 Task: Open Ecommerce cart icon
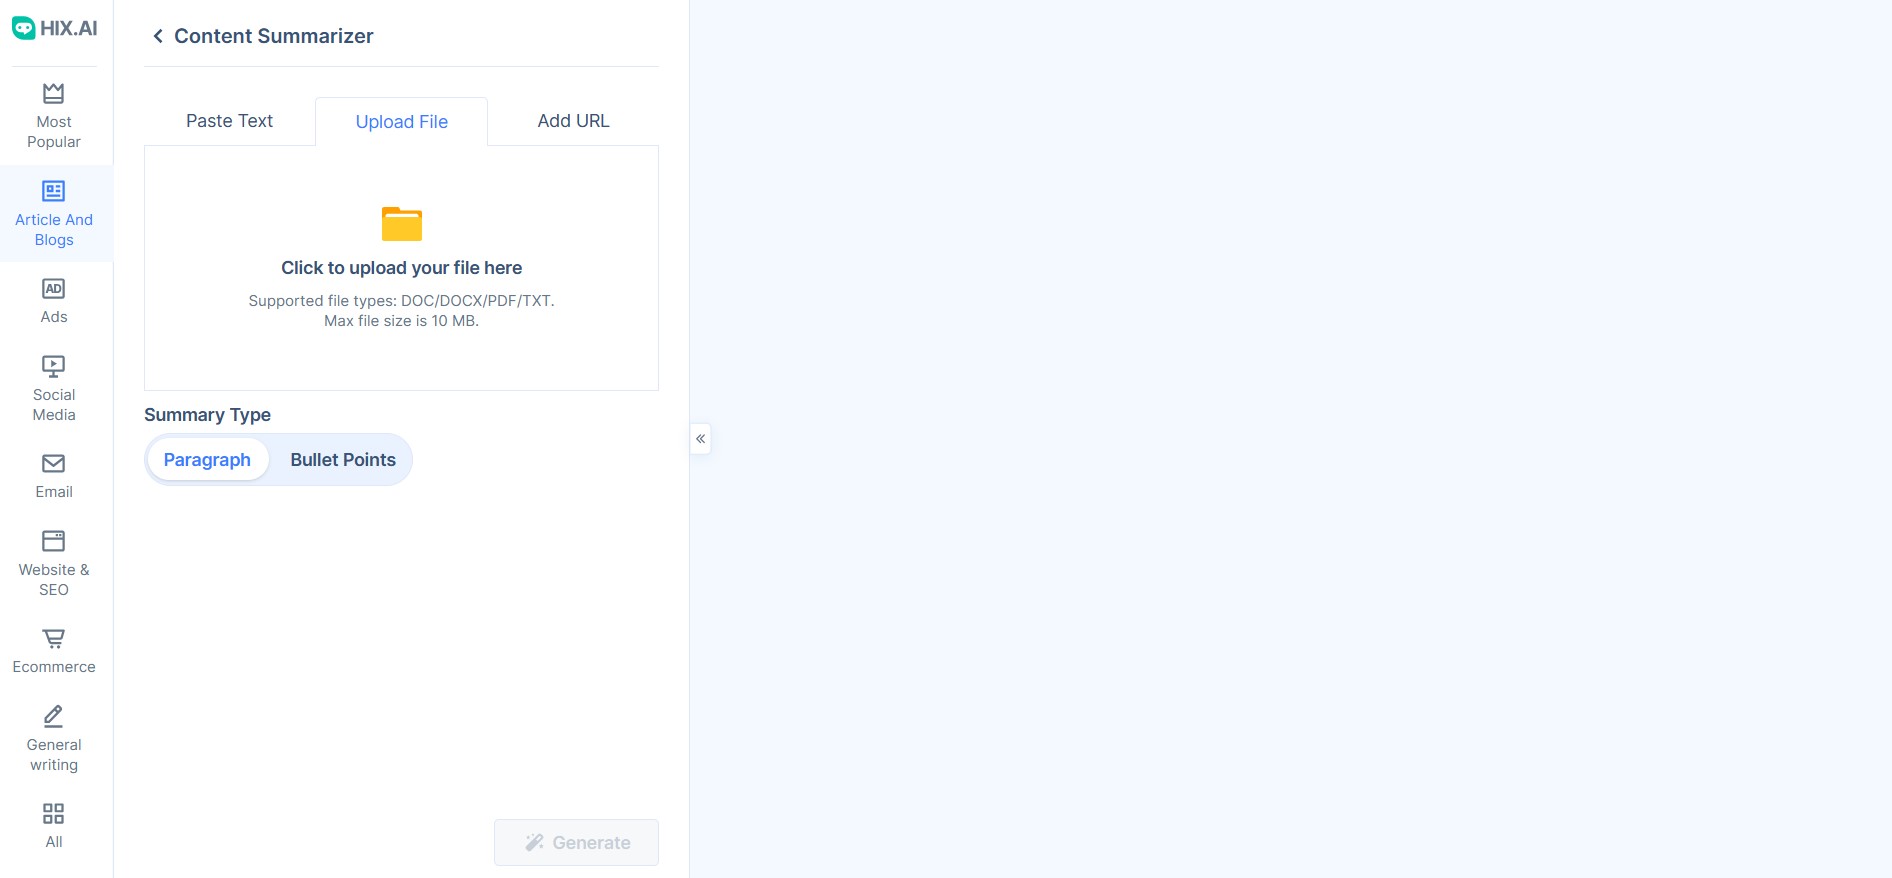[x=54, y=638]
